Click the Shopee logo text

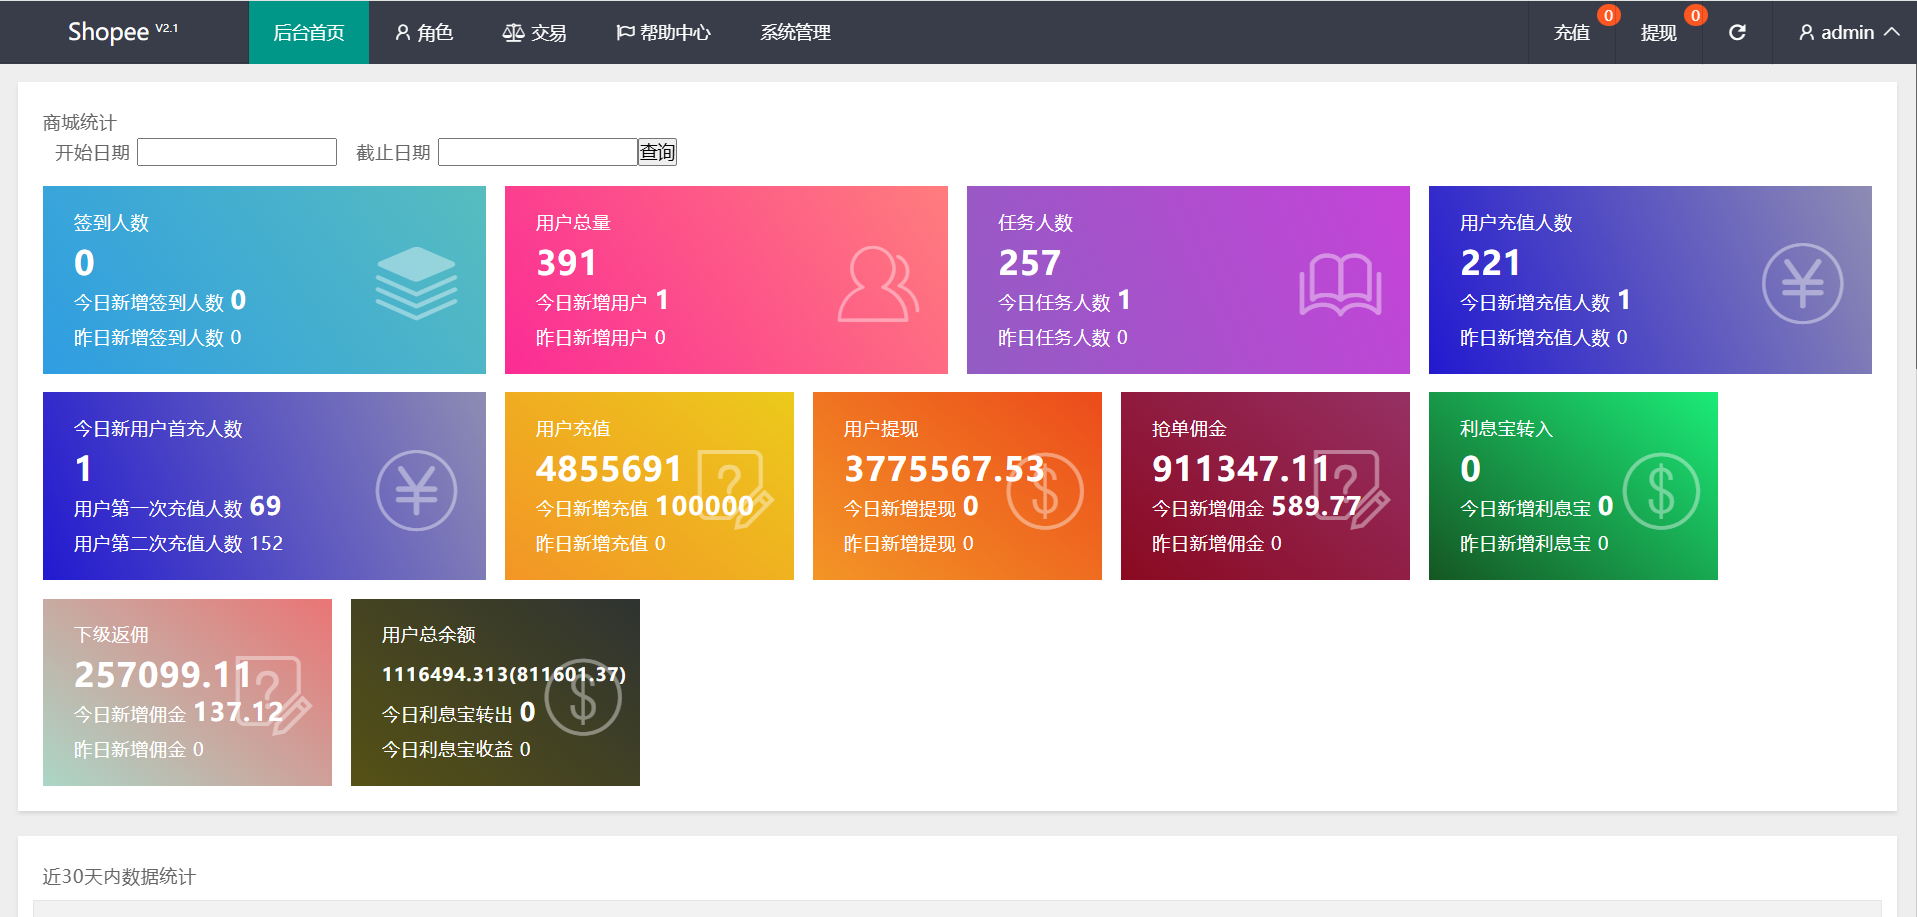(108, 32)
